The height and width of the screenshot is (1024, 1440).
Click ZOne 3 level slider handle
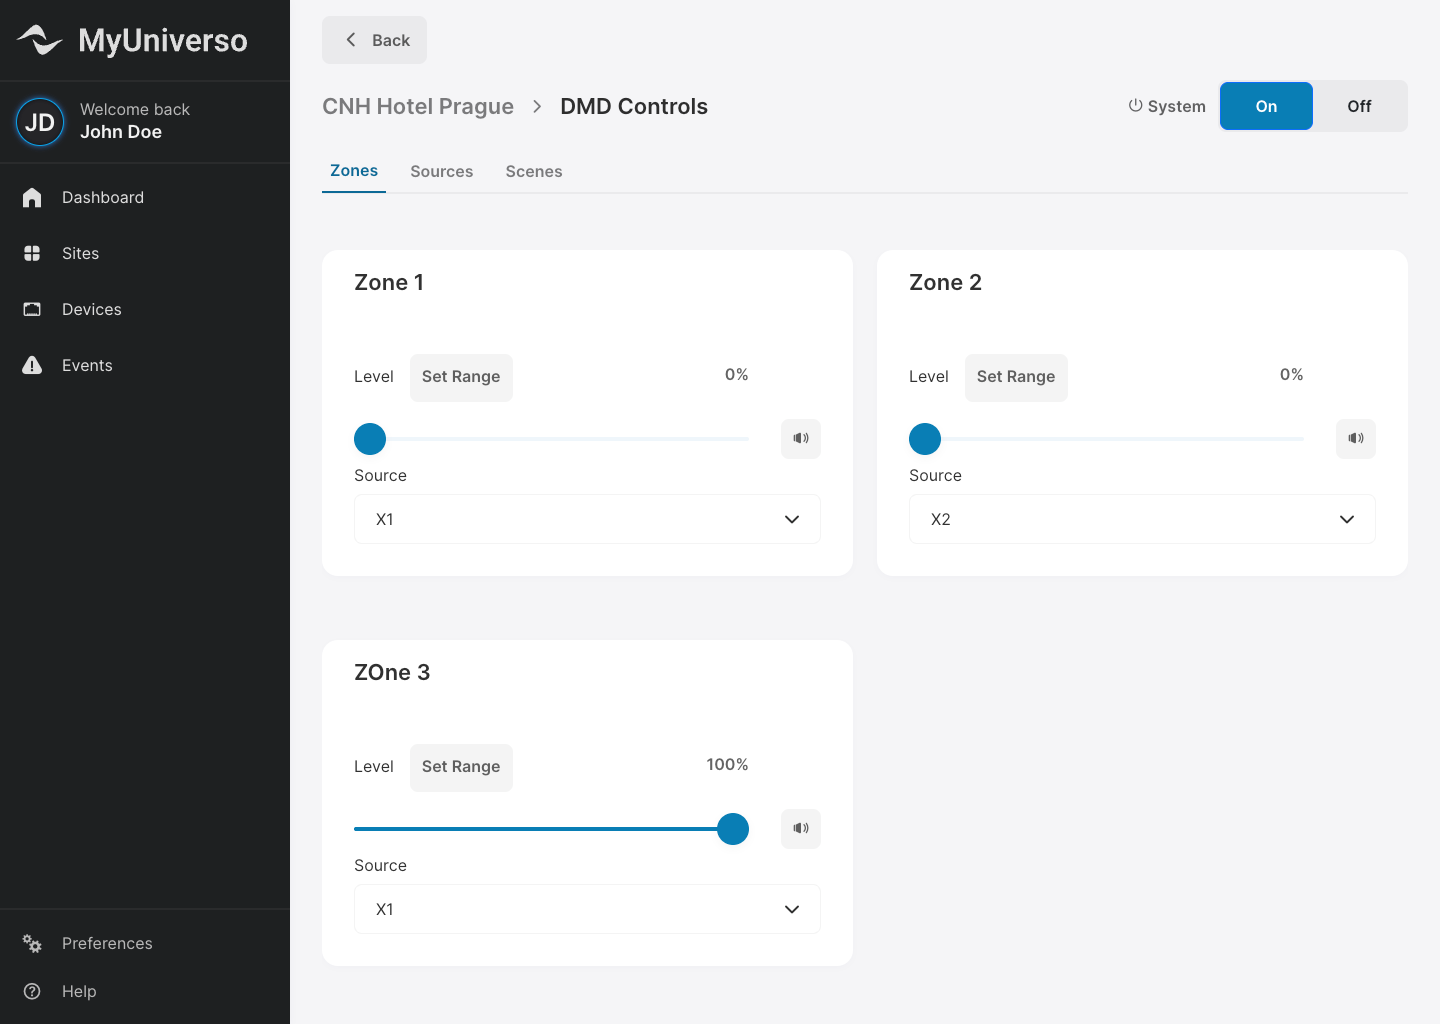[733, 829]
